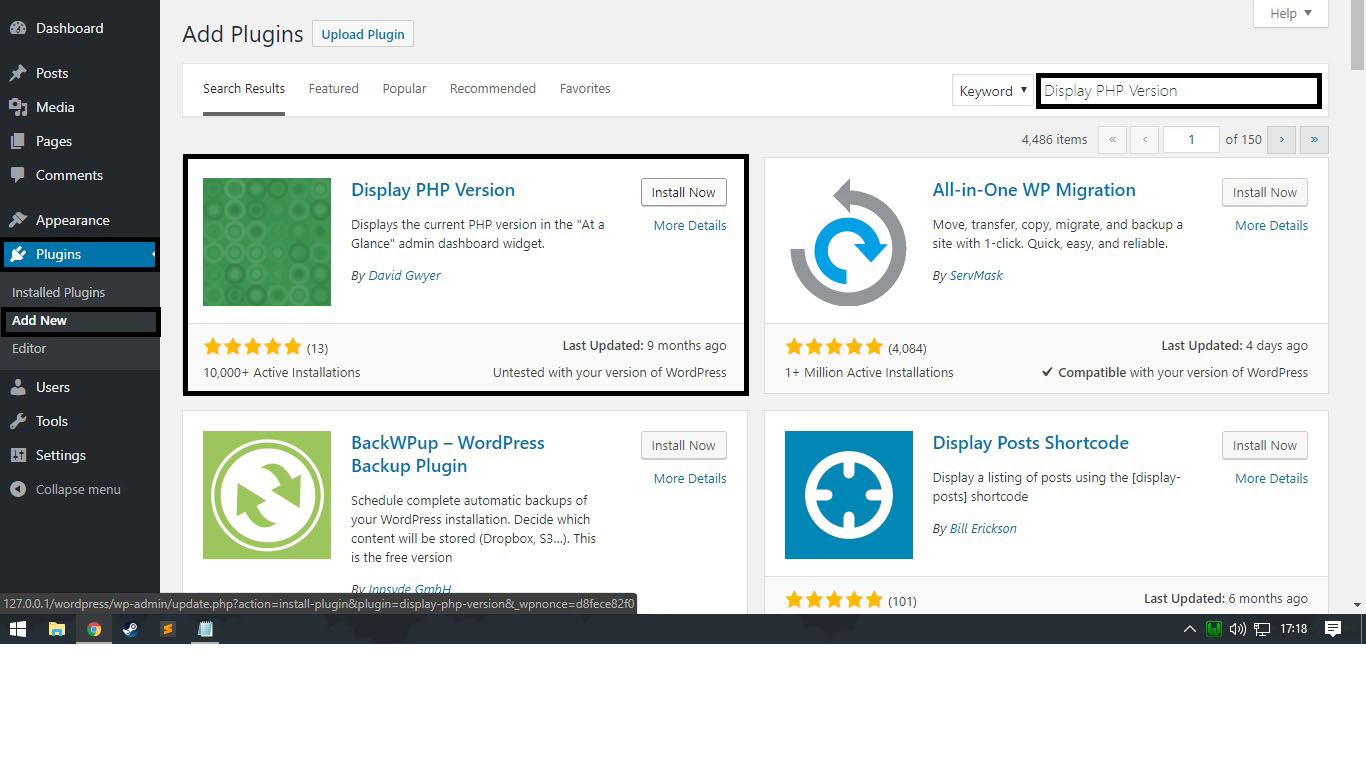This screenshot has height=768, width=1366.
Task: Install the All-in-One WP Migration plugin
Action: point(1265,192)
